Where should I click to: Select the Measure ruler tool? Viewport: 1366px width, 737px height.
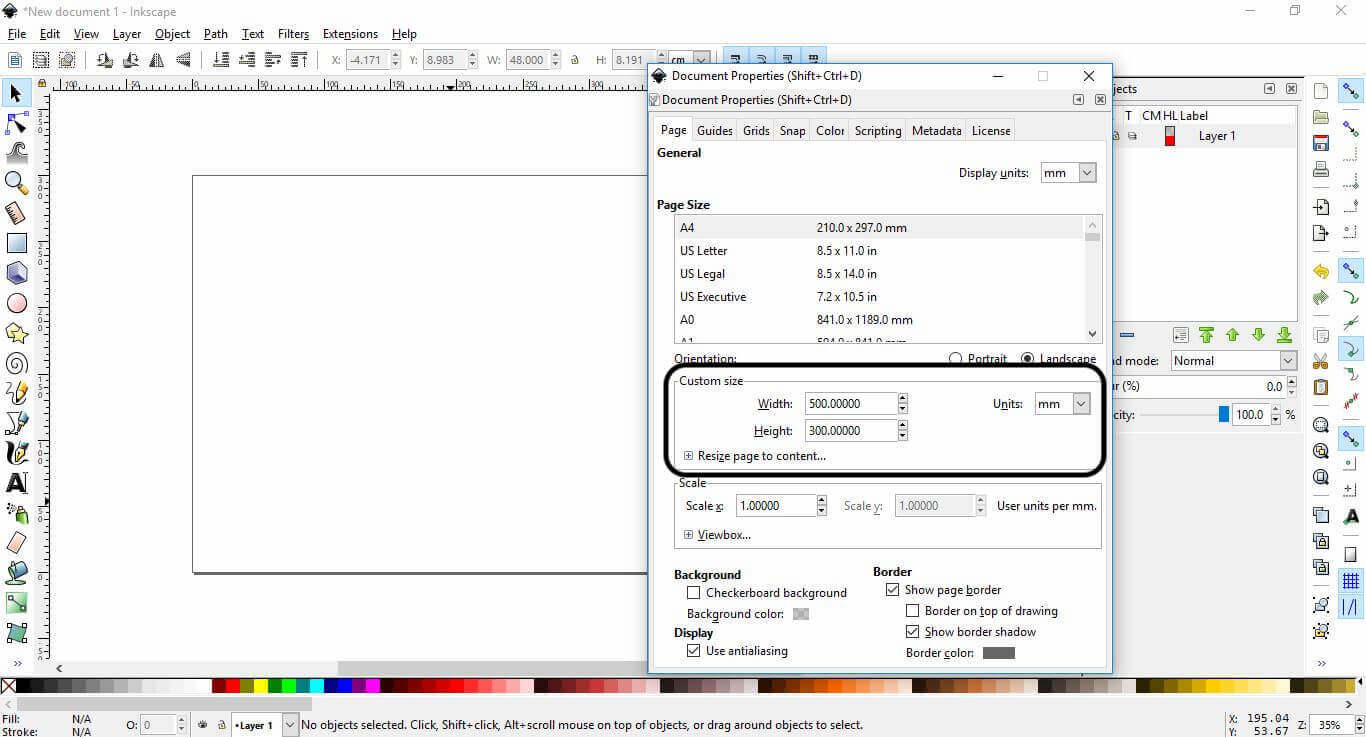[x=16, y=213]
